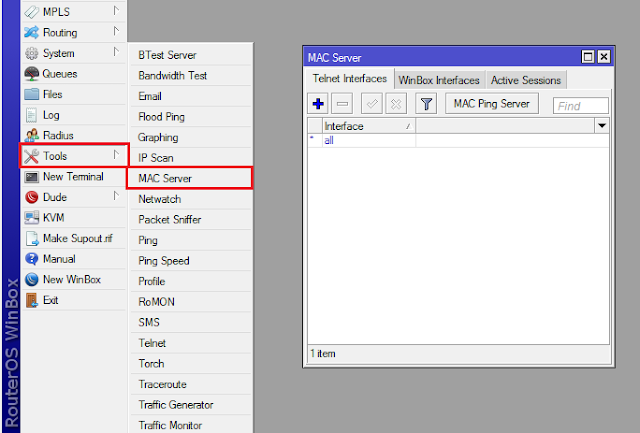The width and height of the screenshot is (640, 433).
Task: Click the System gear icon
Action: (31, 53)
